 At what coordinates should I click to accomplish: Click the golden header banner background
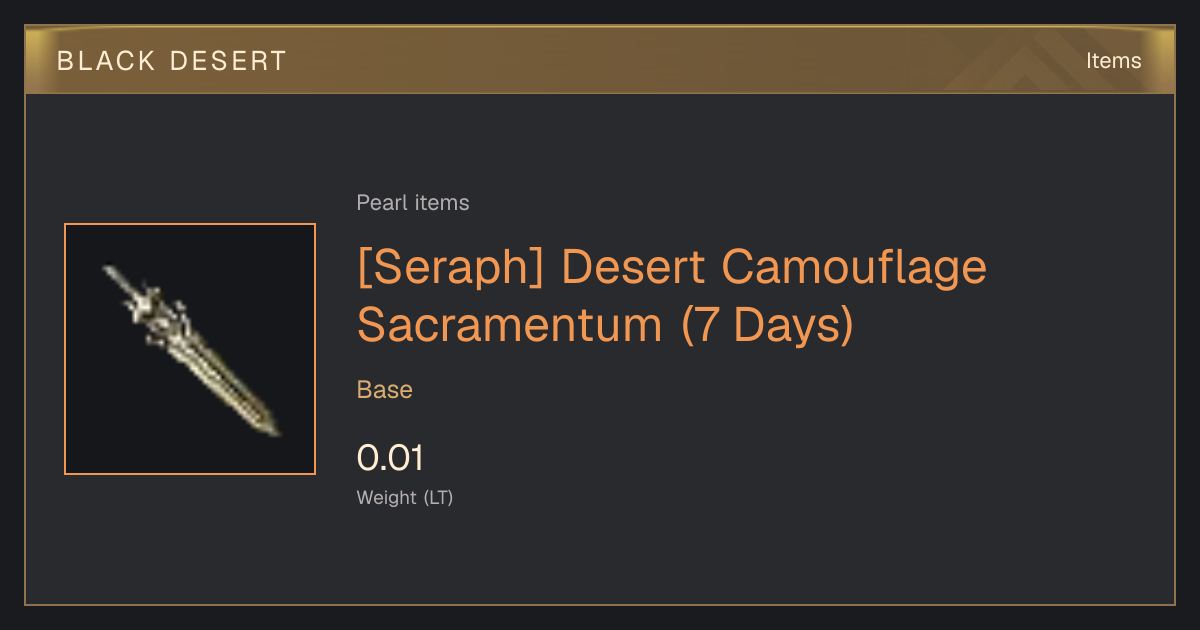tap(600, 60)
